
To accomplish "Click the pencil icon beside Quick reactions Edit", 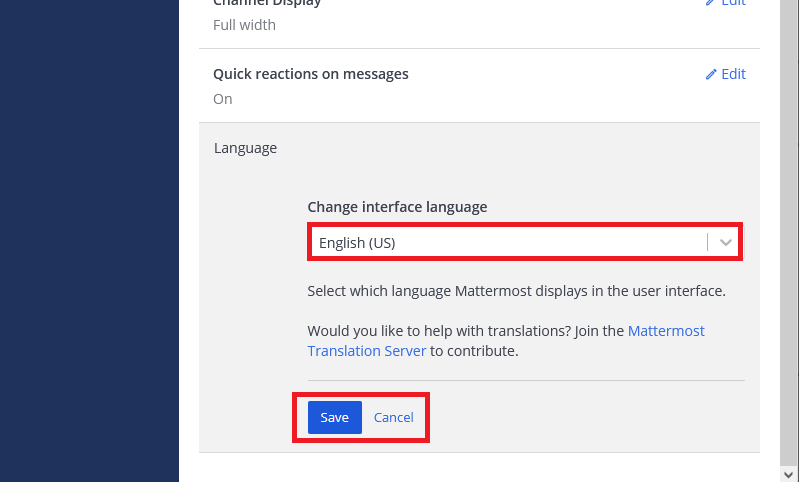I will click(x=711, y=74).
